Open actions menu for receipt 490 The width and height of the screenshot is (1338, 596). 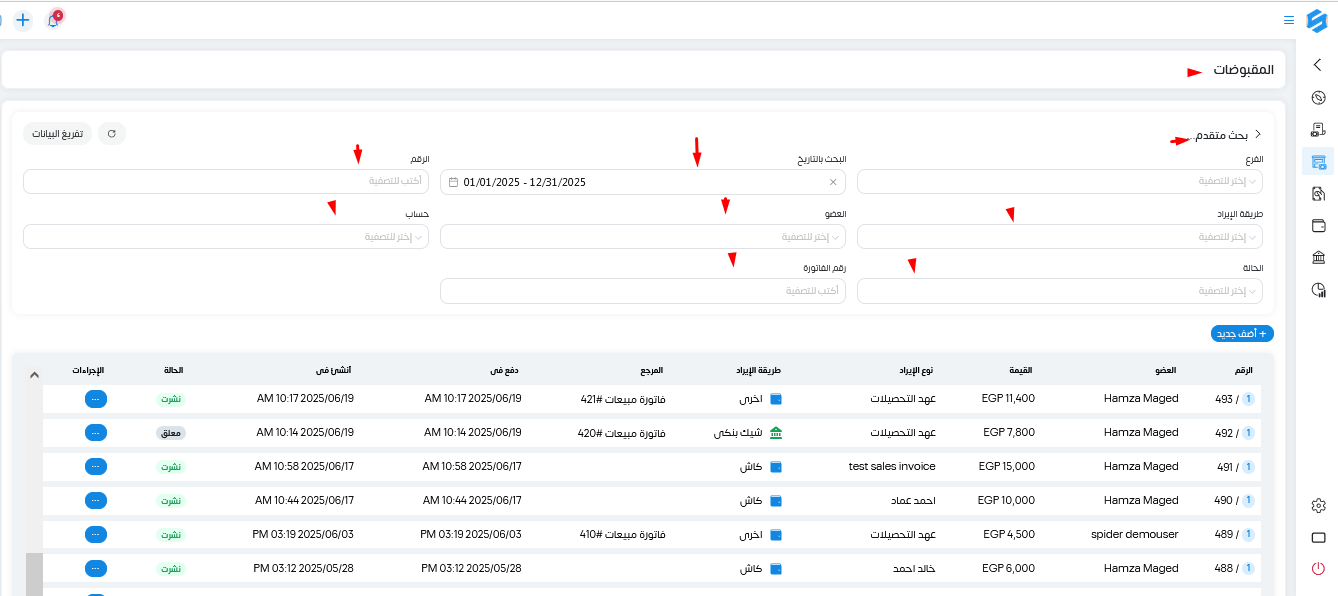(96, 501)
